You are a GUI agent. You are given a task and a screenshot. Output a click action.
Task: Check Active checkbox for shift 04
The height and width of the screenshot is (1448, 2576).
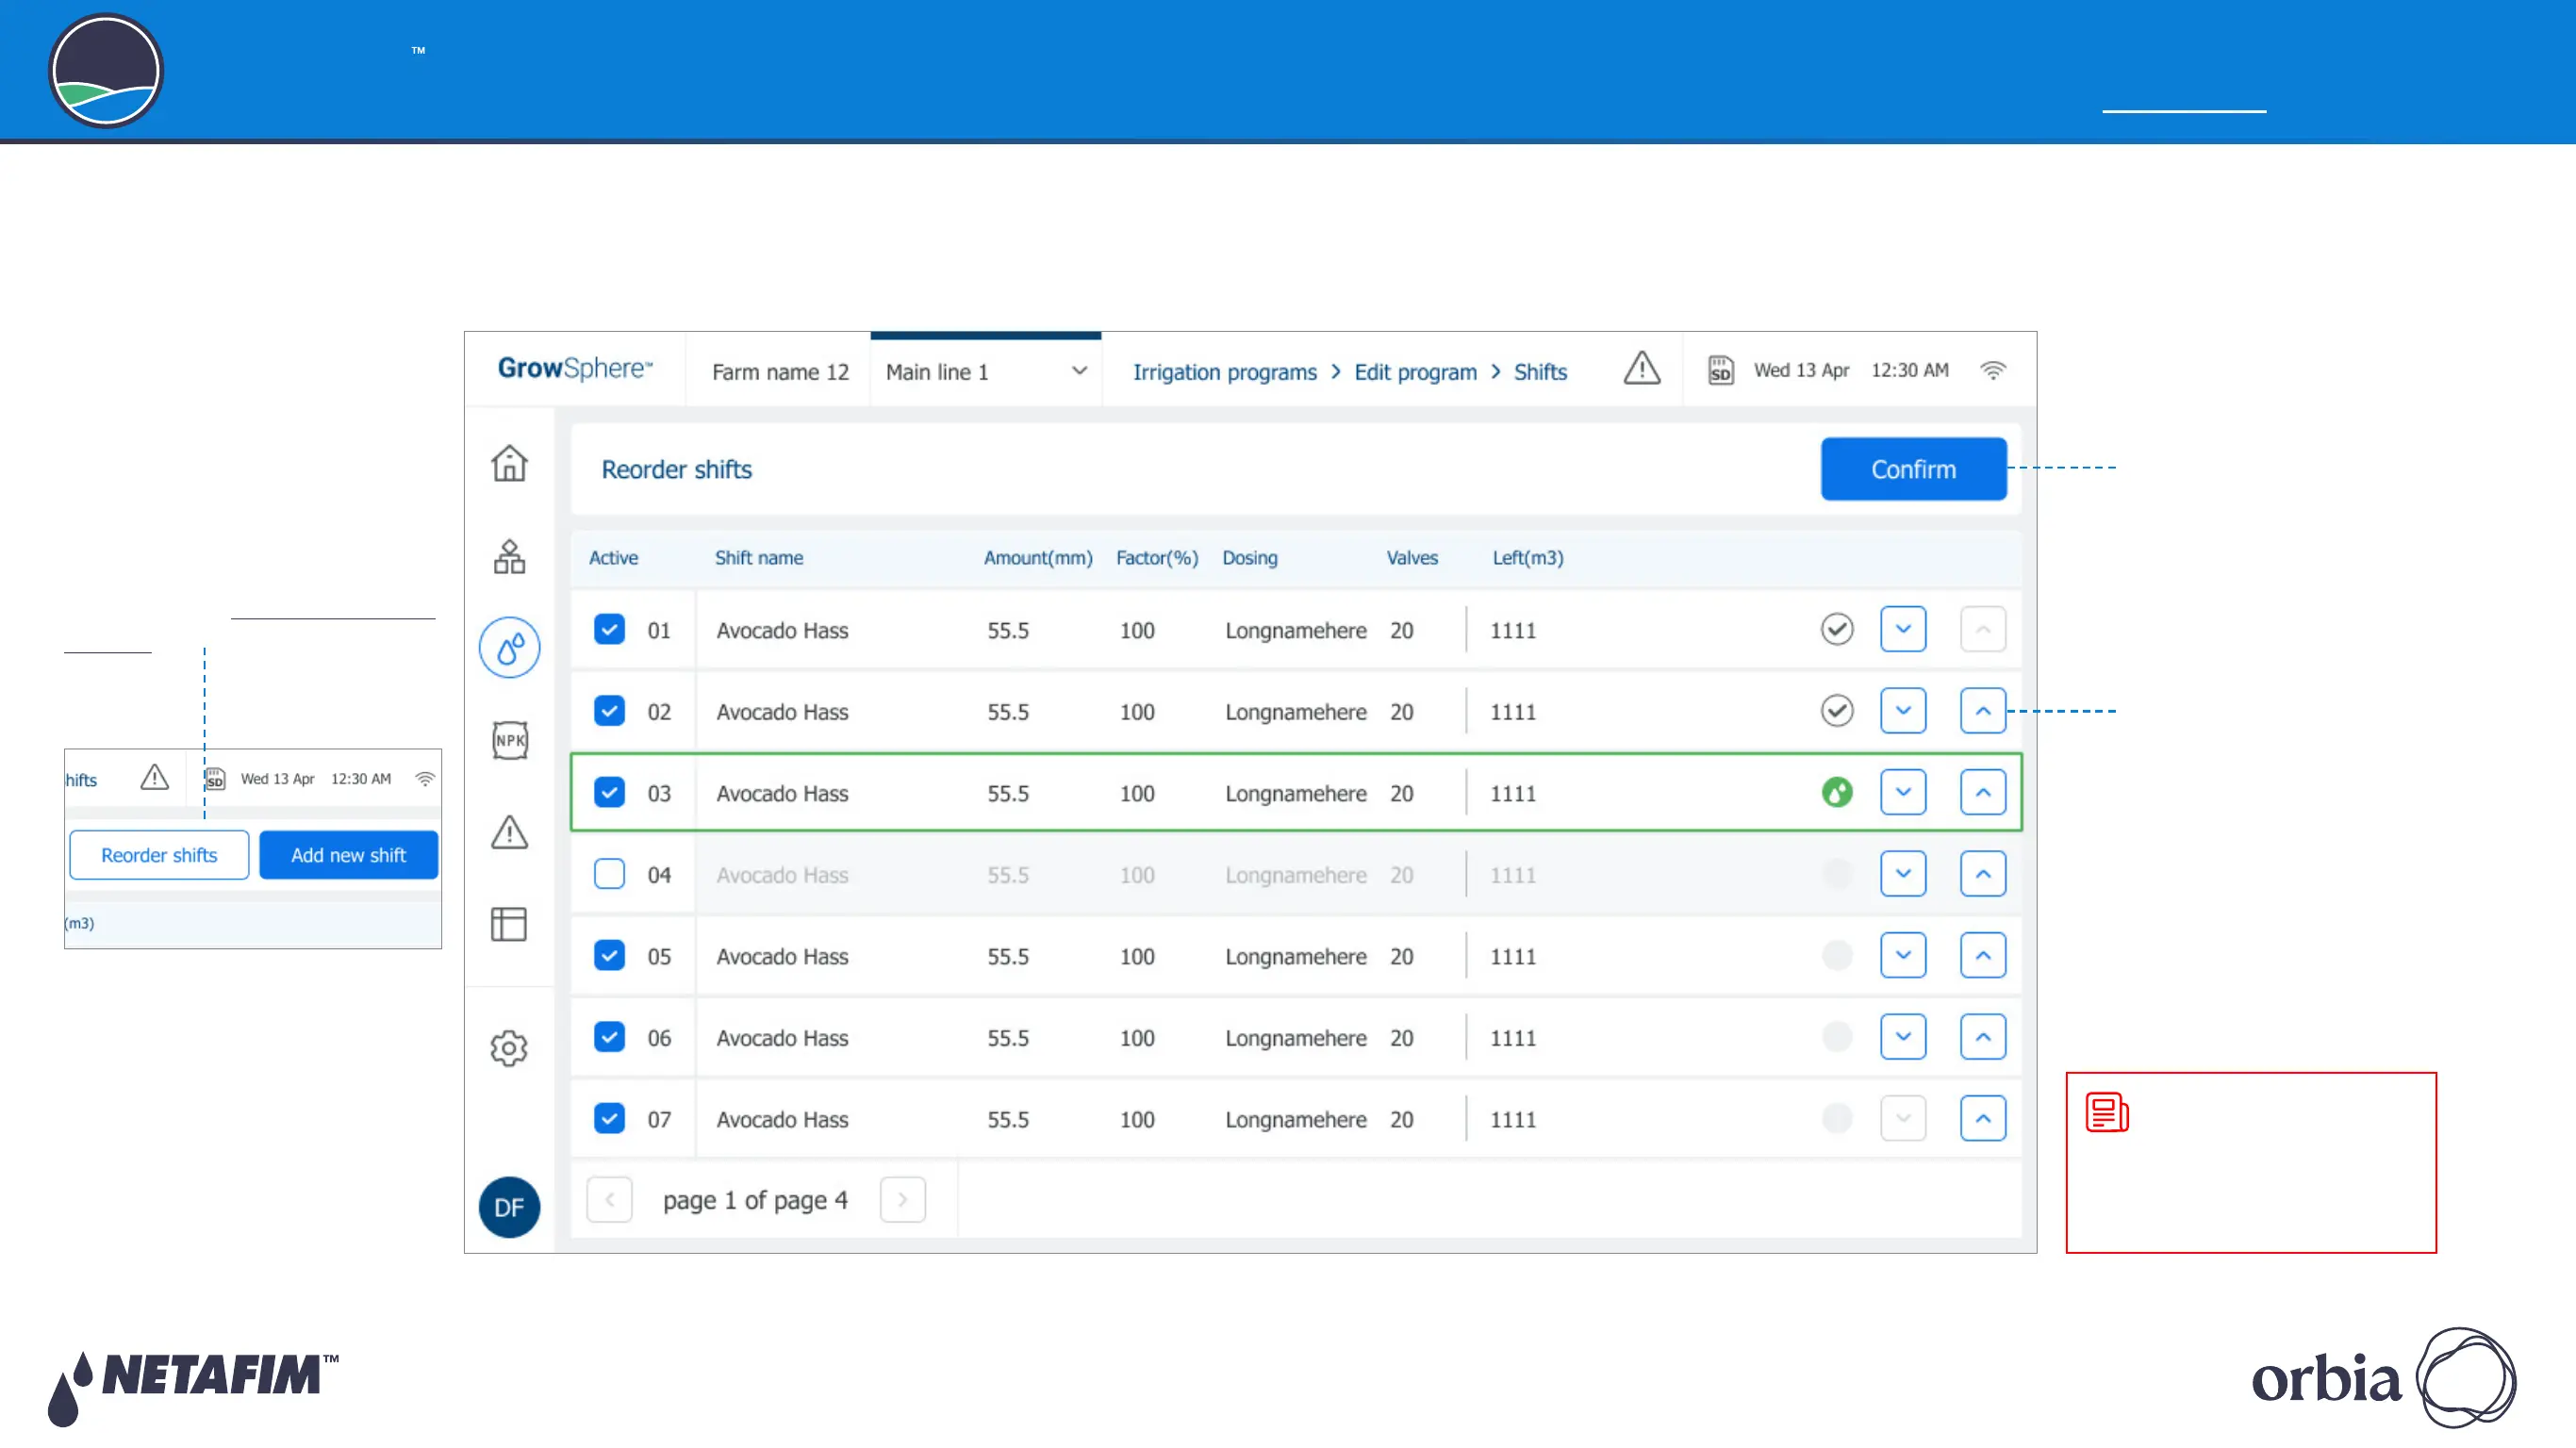point(609,874)
